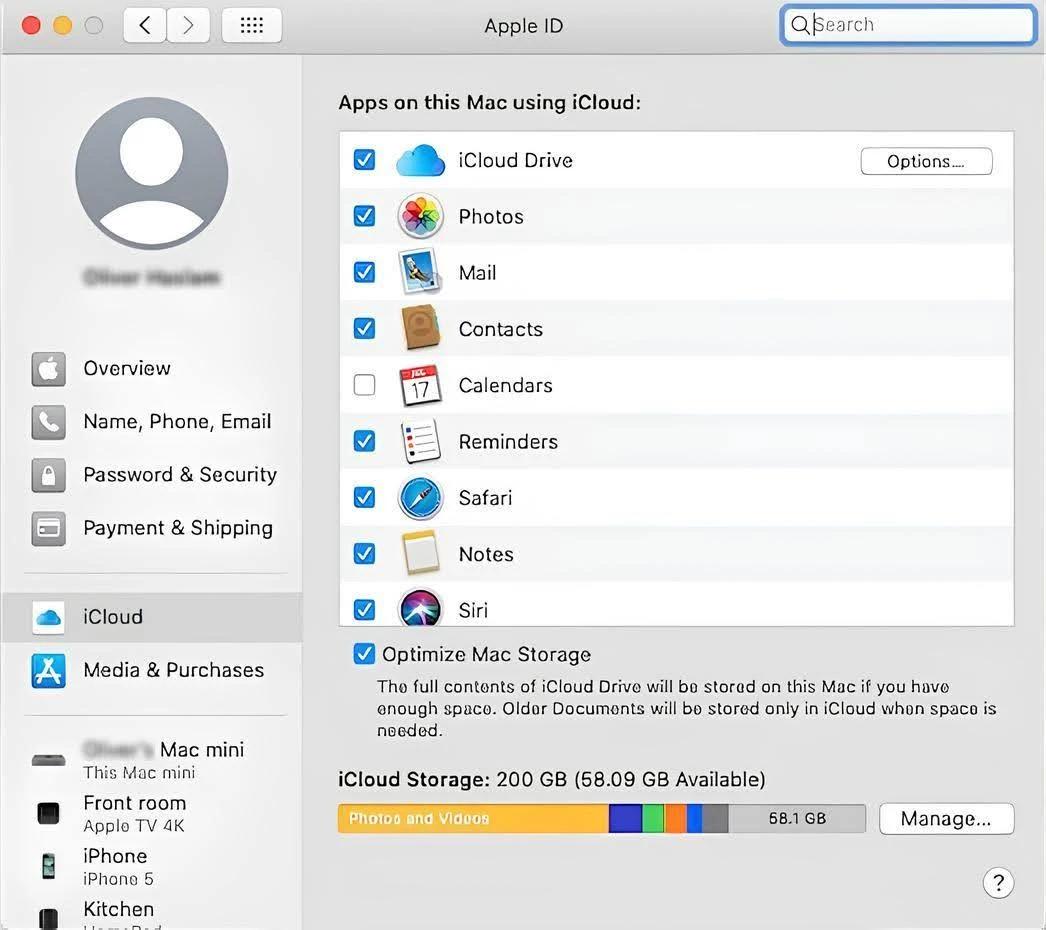The image size is (1046, 930).
Task: Click the Siri icon
Action: click(x=419, y=609)
